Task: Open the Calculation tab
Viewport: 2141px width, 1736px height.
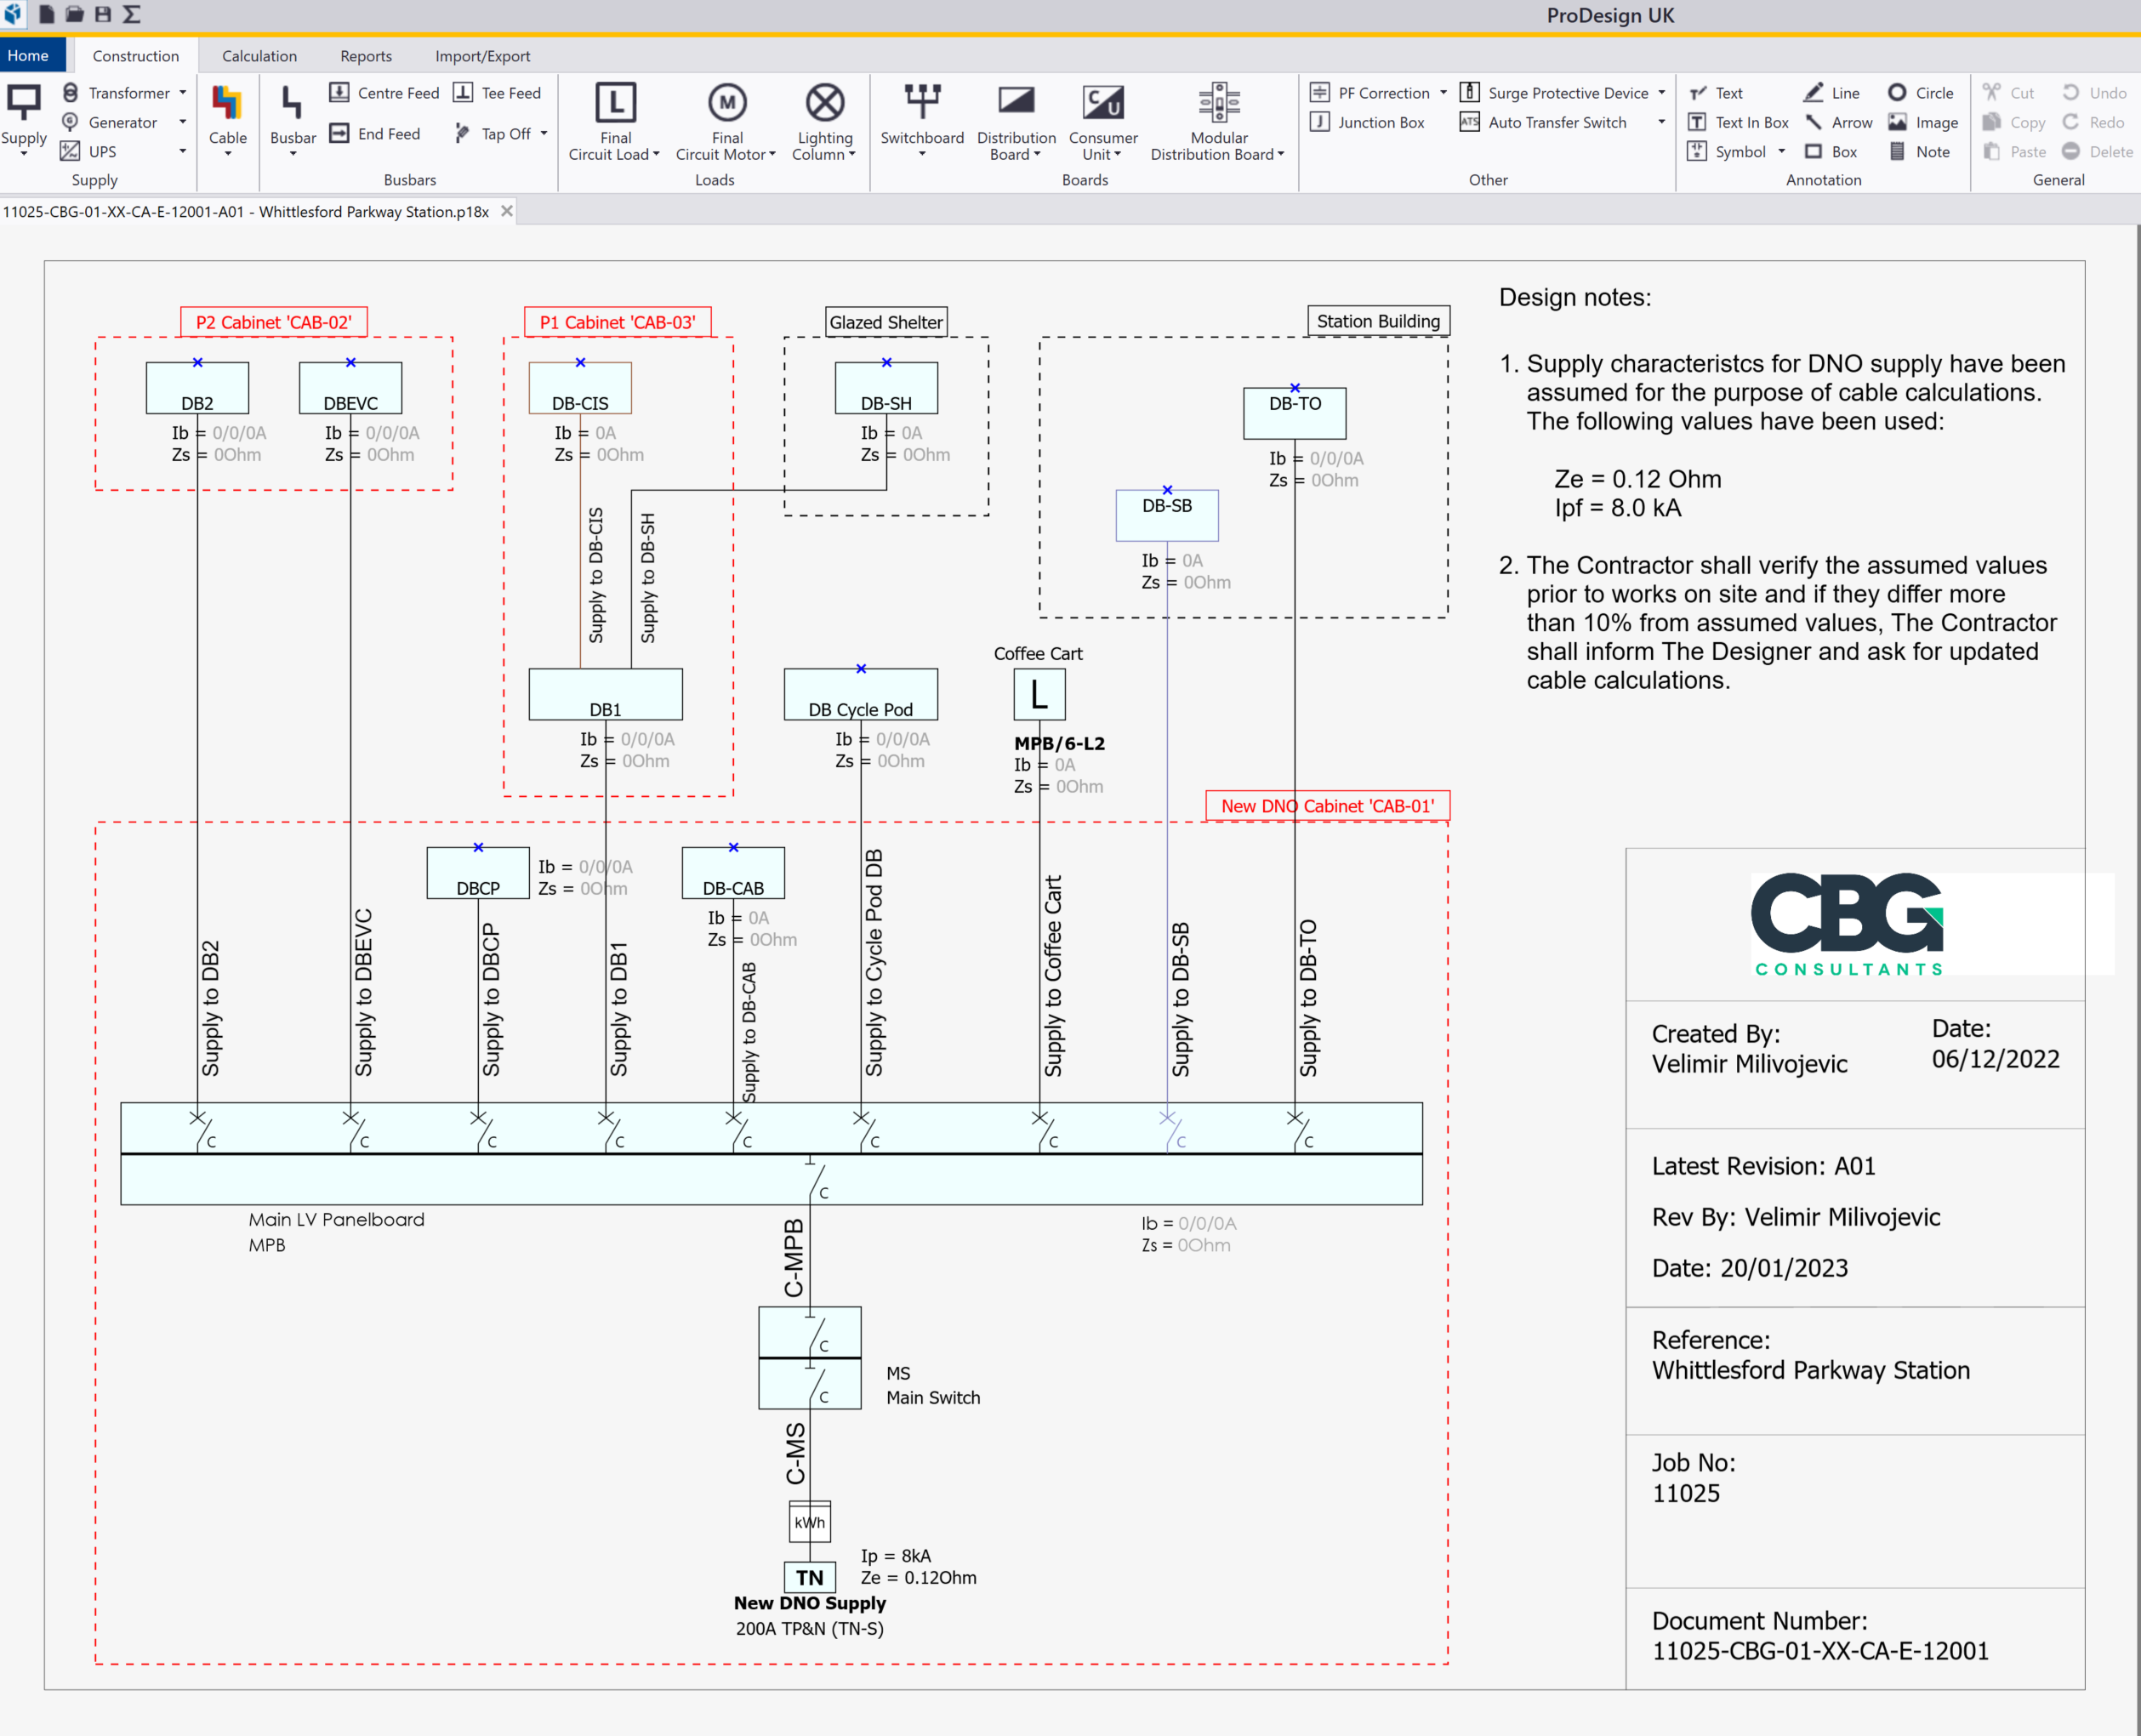Action: point(259,56)
